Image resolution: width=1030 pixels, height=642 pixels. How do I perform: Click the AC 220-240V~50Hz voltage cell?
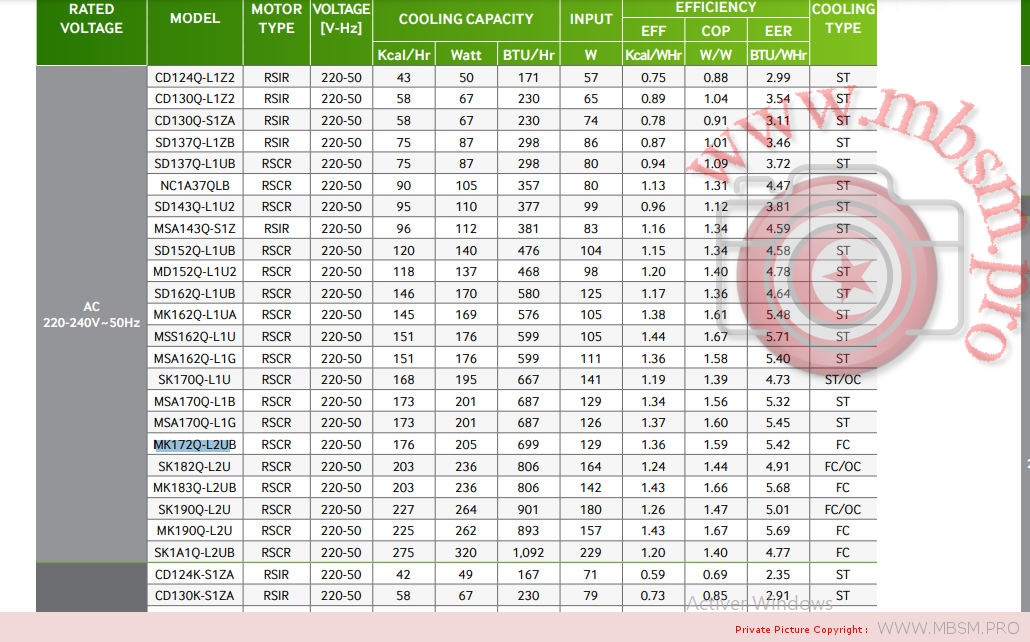[91, 315]
